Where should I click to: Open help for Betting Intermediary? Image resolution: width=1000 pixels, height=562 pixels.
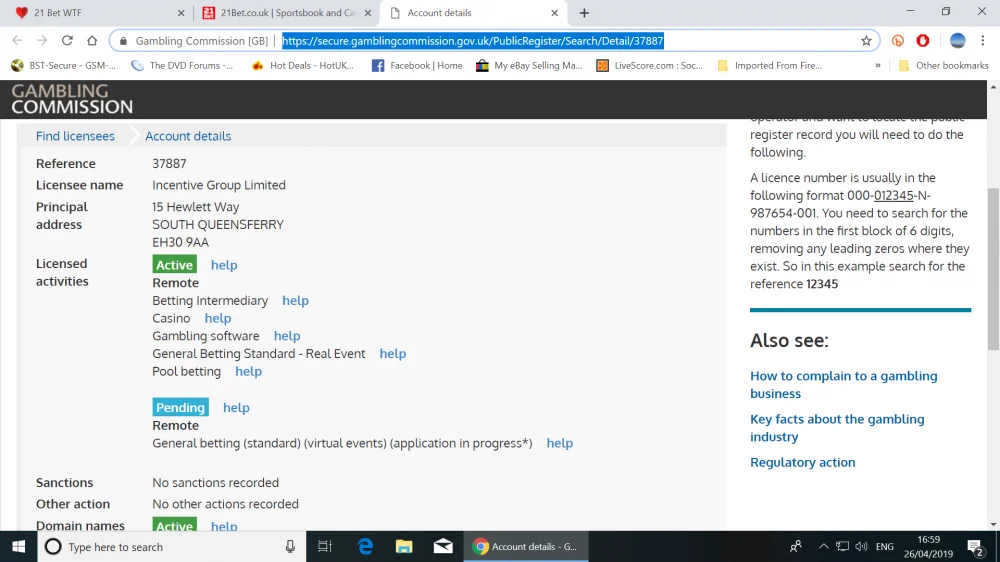click(x=295, y=300)
